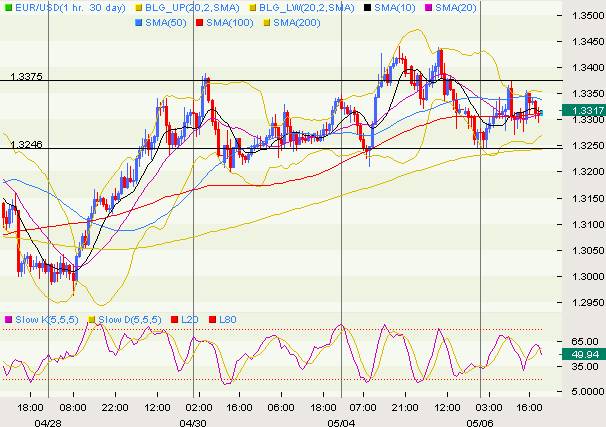Click the red L20 legend swatch

pos(174,320)
